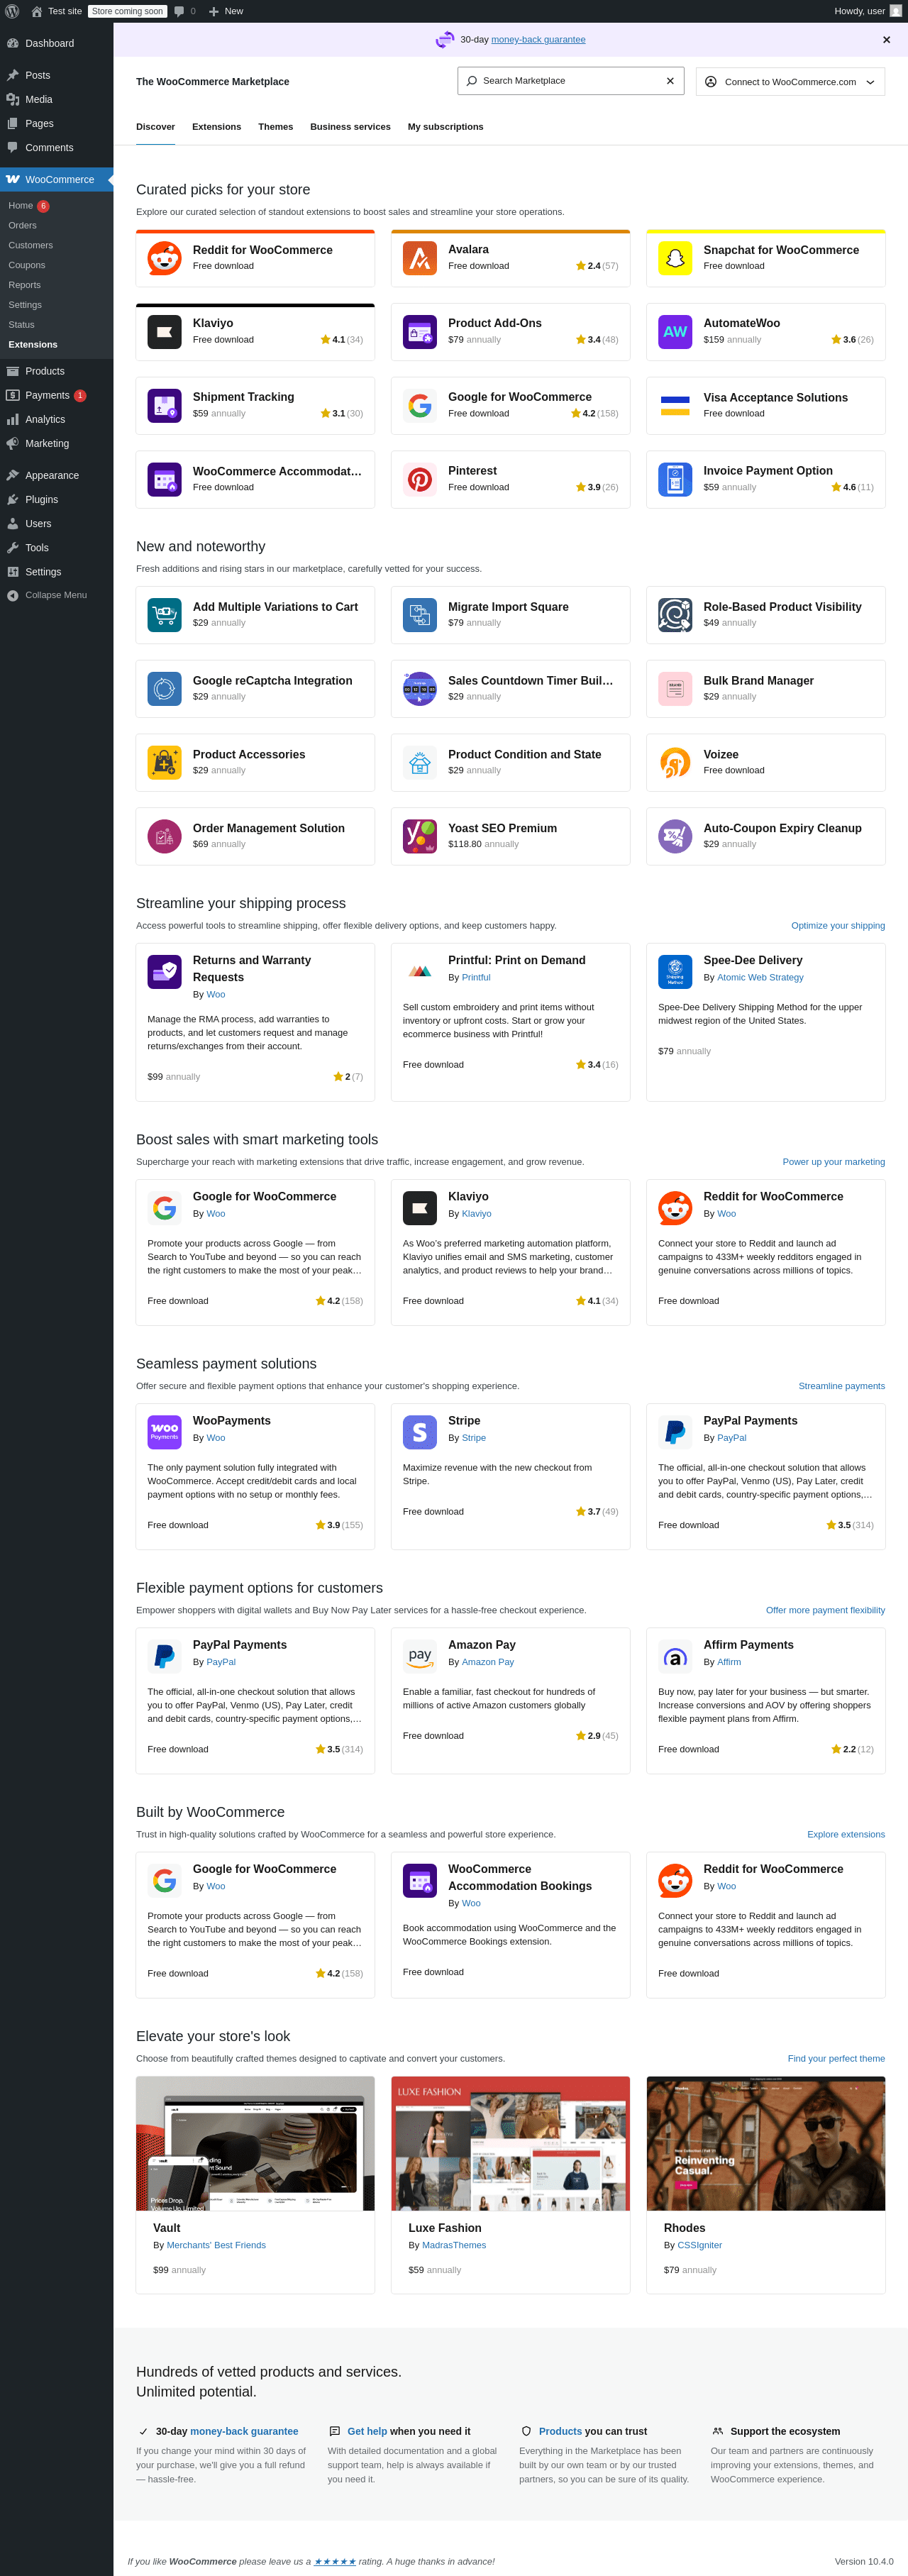Switch to the Extensions tab
Image resolution: width=908 pixels, height=2576 pixels.
tap(216, 127)
